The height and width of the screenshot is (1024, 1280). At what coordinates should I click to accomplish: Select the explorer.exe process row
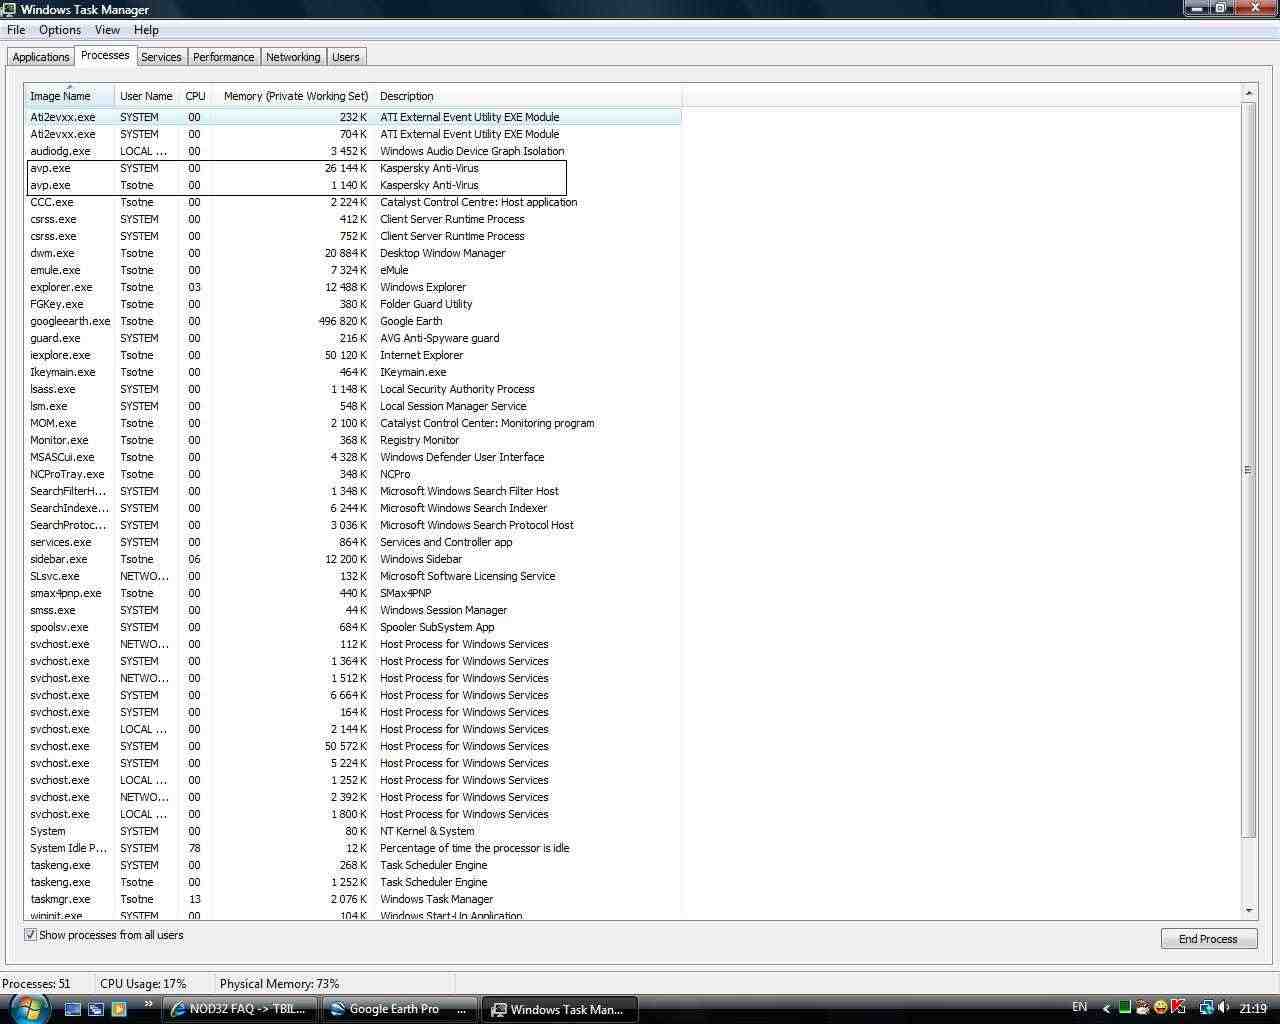point(353,287)
